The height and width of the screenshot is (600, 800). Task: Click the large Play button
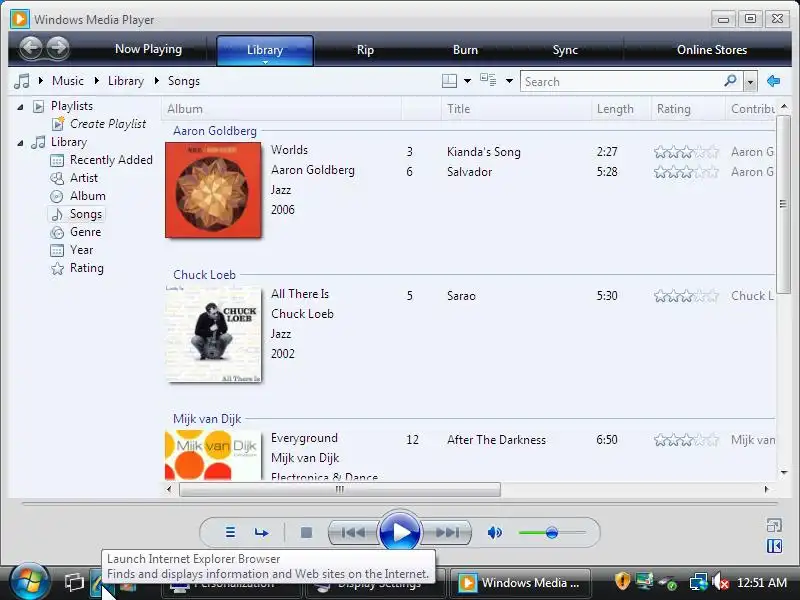400,532
